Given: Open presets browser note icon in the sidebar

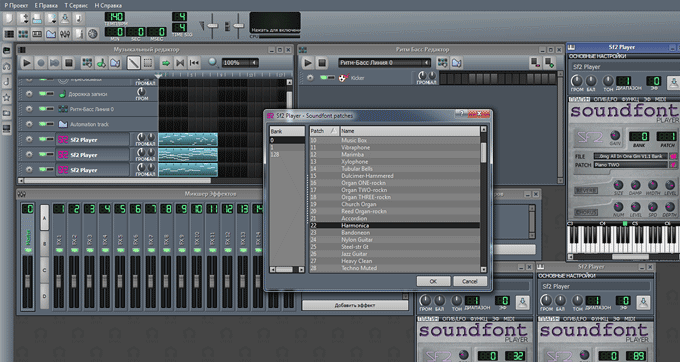Looking at the screenshot, I should [x=7, y=82].
